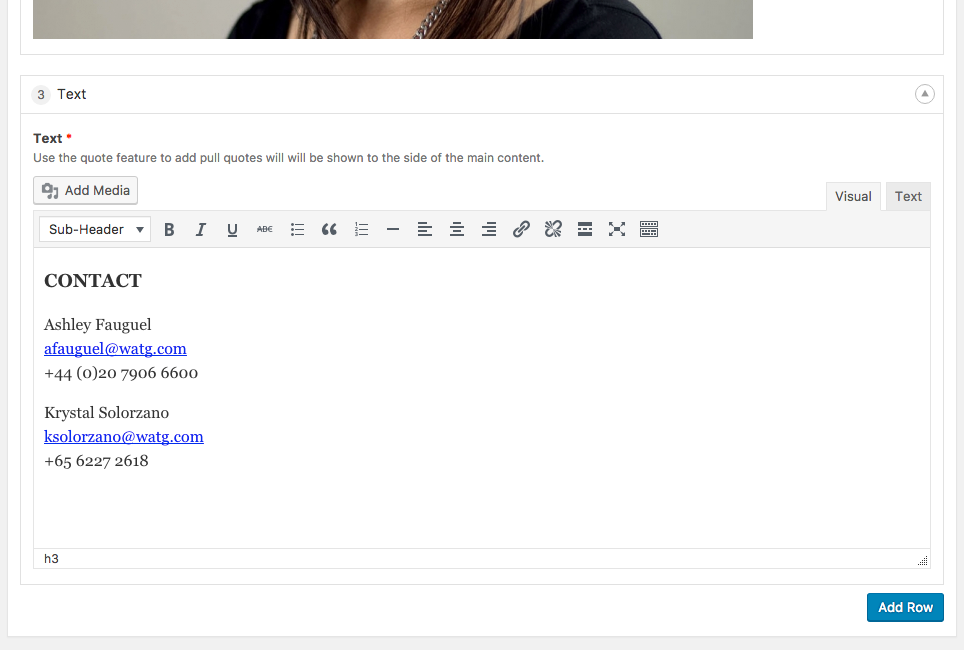
Task: Click the insert/edit link icon
Action: tap(521, 230)
